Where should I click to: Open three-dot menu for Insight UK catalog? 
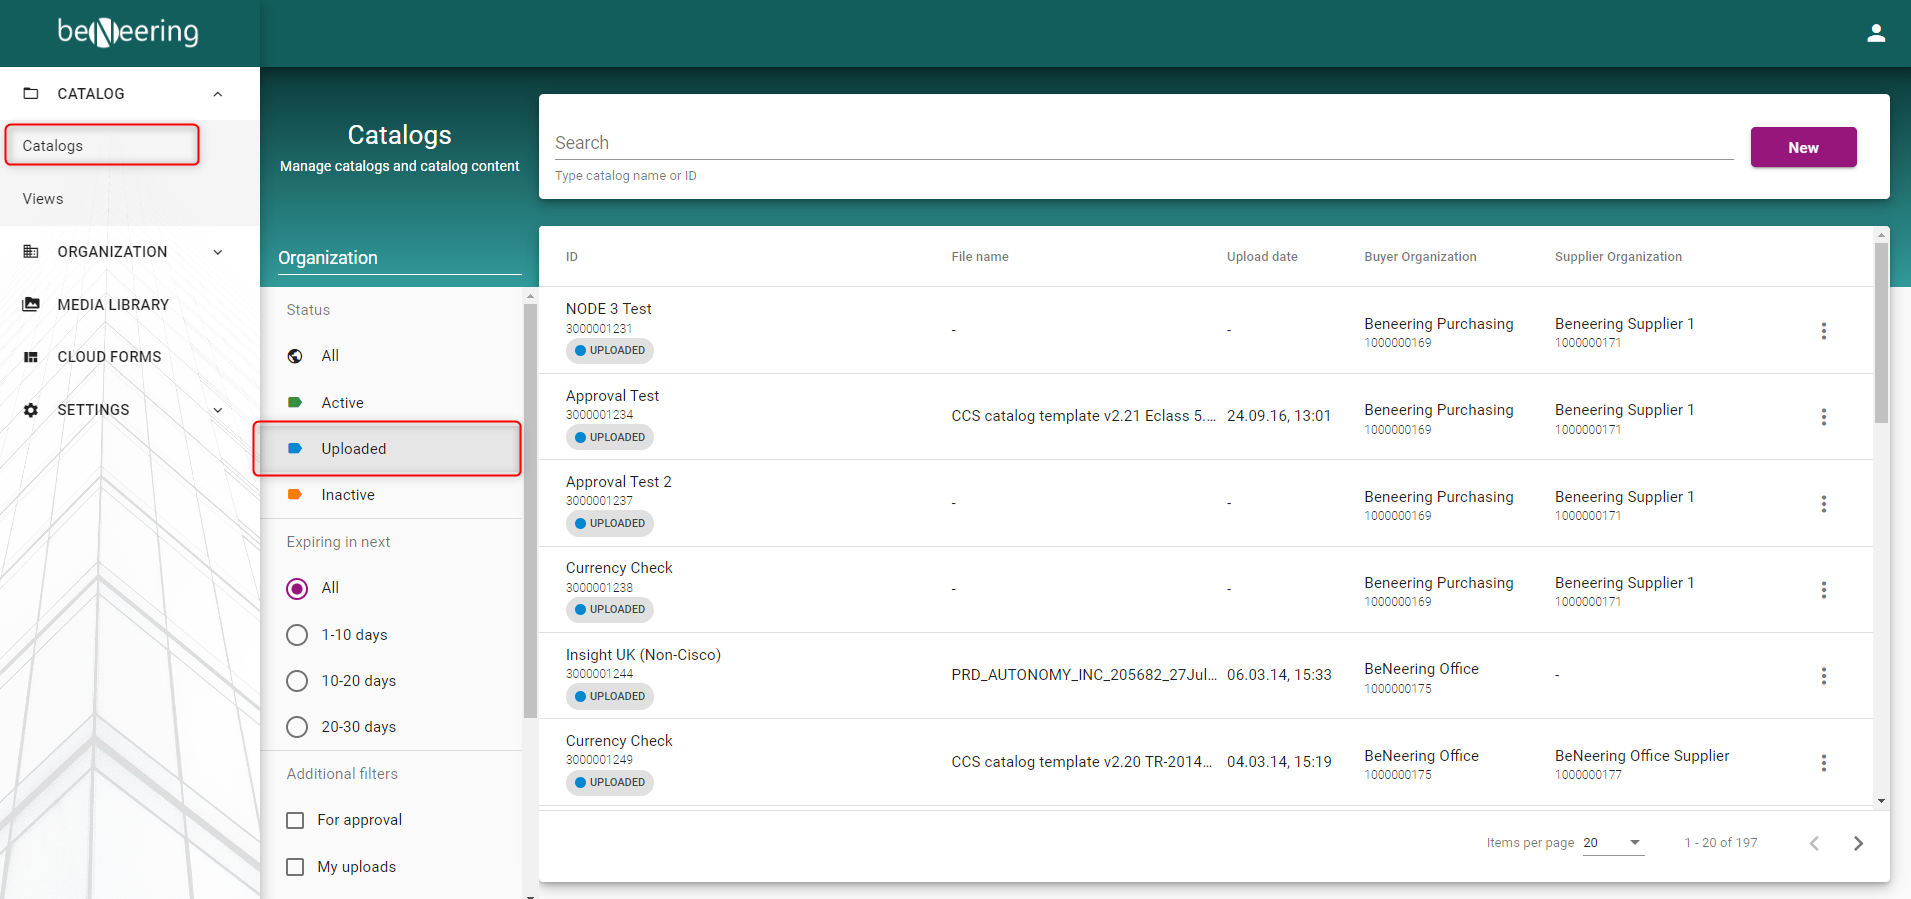click(1823, 676)
